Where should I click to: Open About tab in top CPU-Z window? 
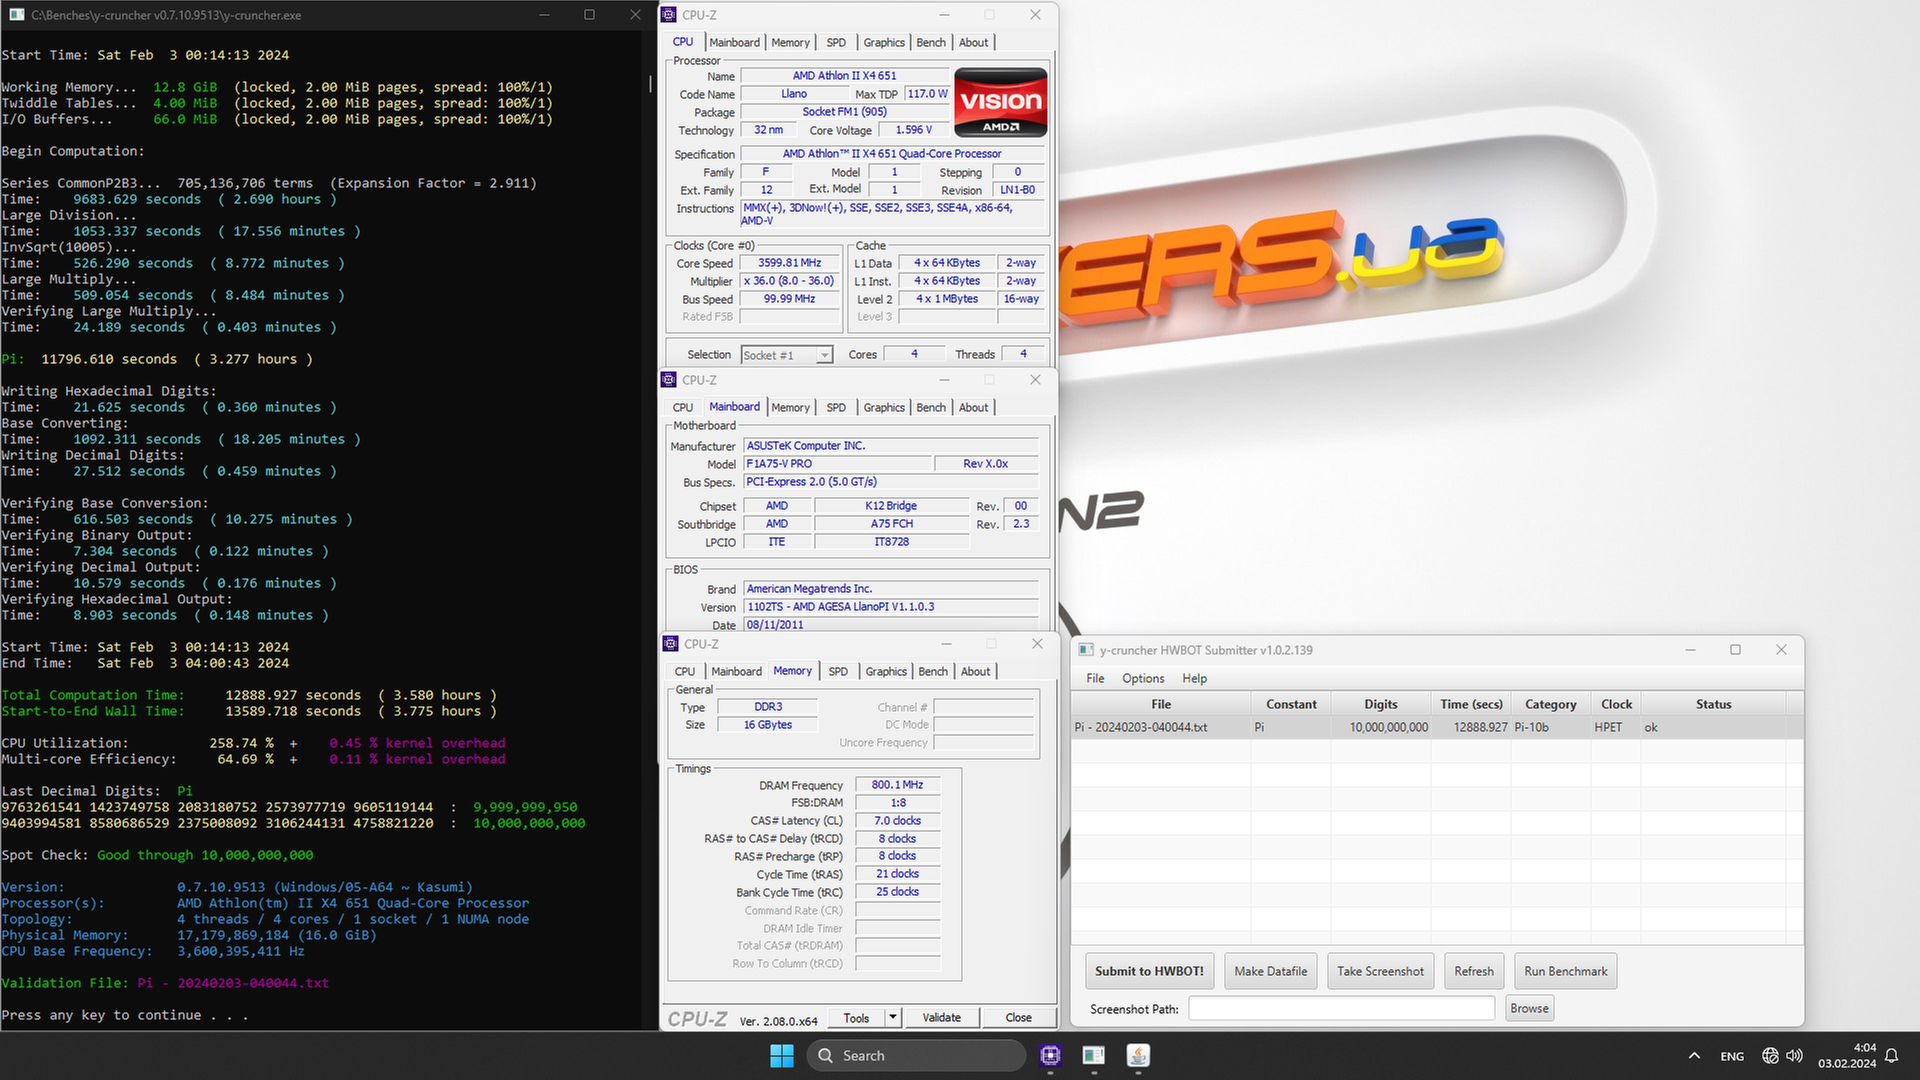pos(974,43)
